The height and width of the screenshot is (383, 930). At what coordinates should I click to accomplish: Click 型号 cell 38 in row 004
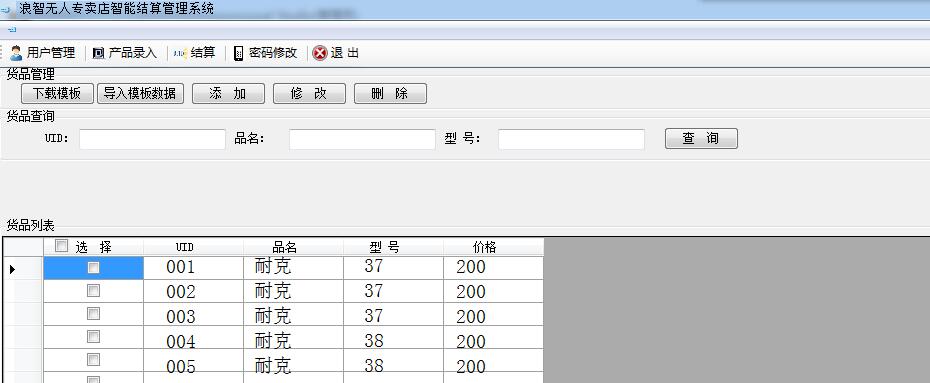tap(393, 337)
